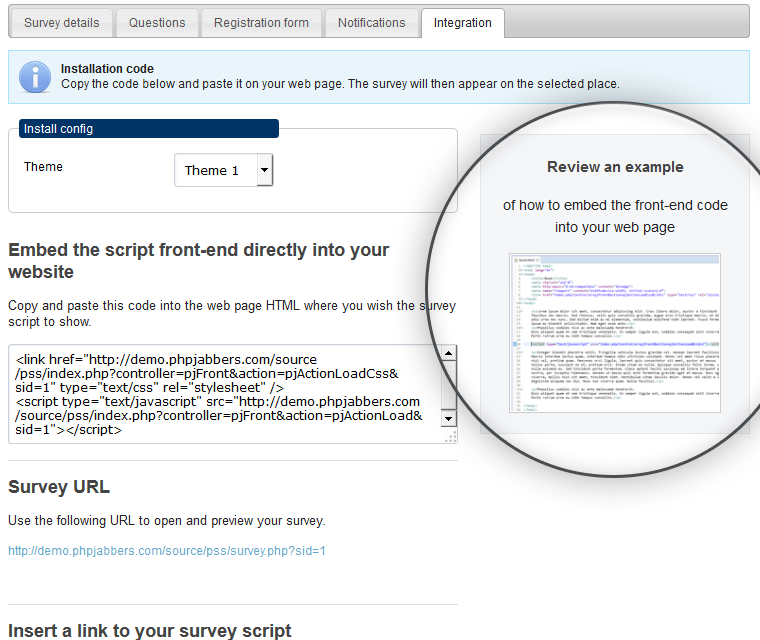Open the embed example code thumbnail
Viewport: 760px width, 640px height.
(x=615, y=333)
